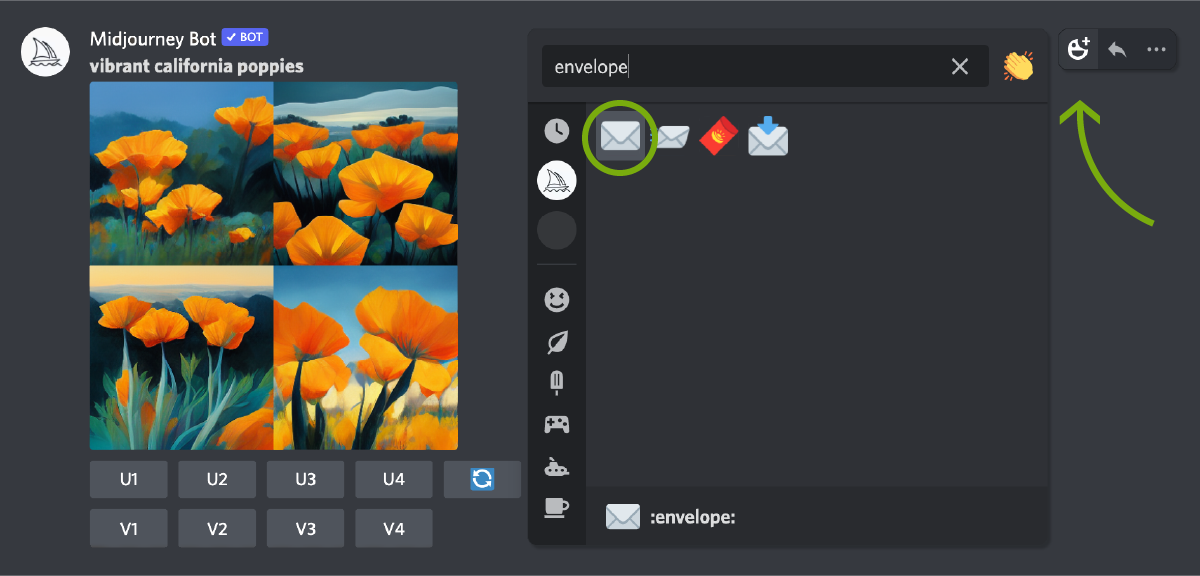Re-roll the grid with the refresh button
The width and height of the screenshot is (1200, 576).
click(482, 479)
